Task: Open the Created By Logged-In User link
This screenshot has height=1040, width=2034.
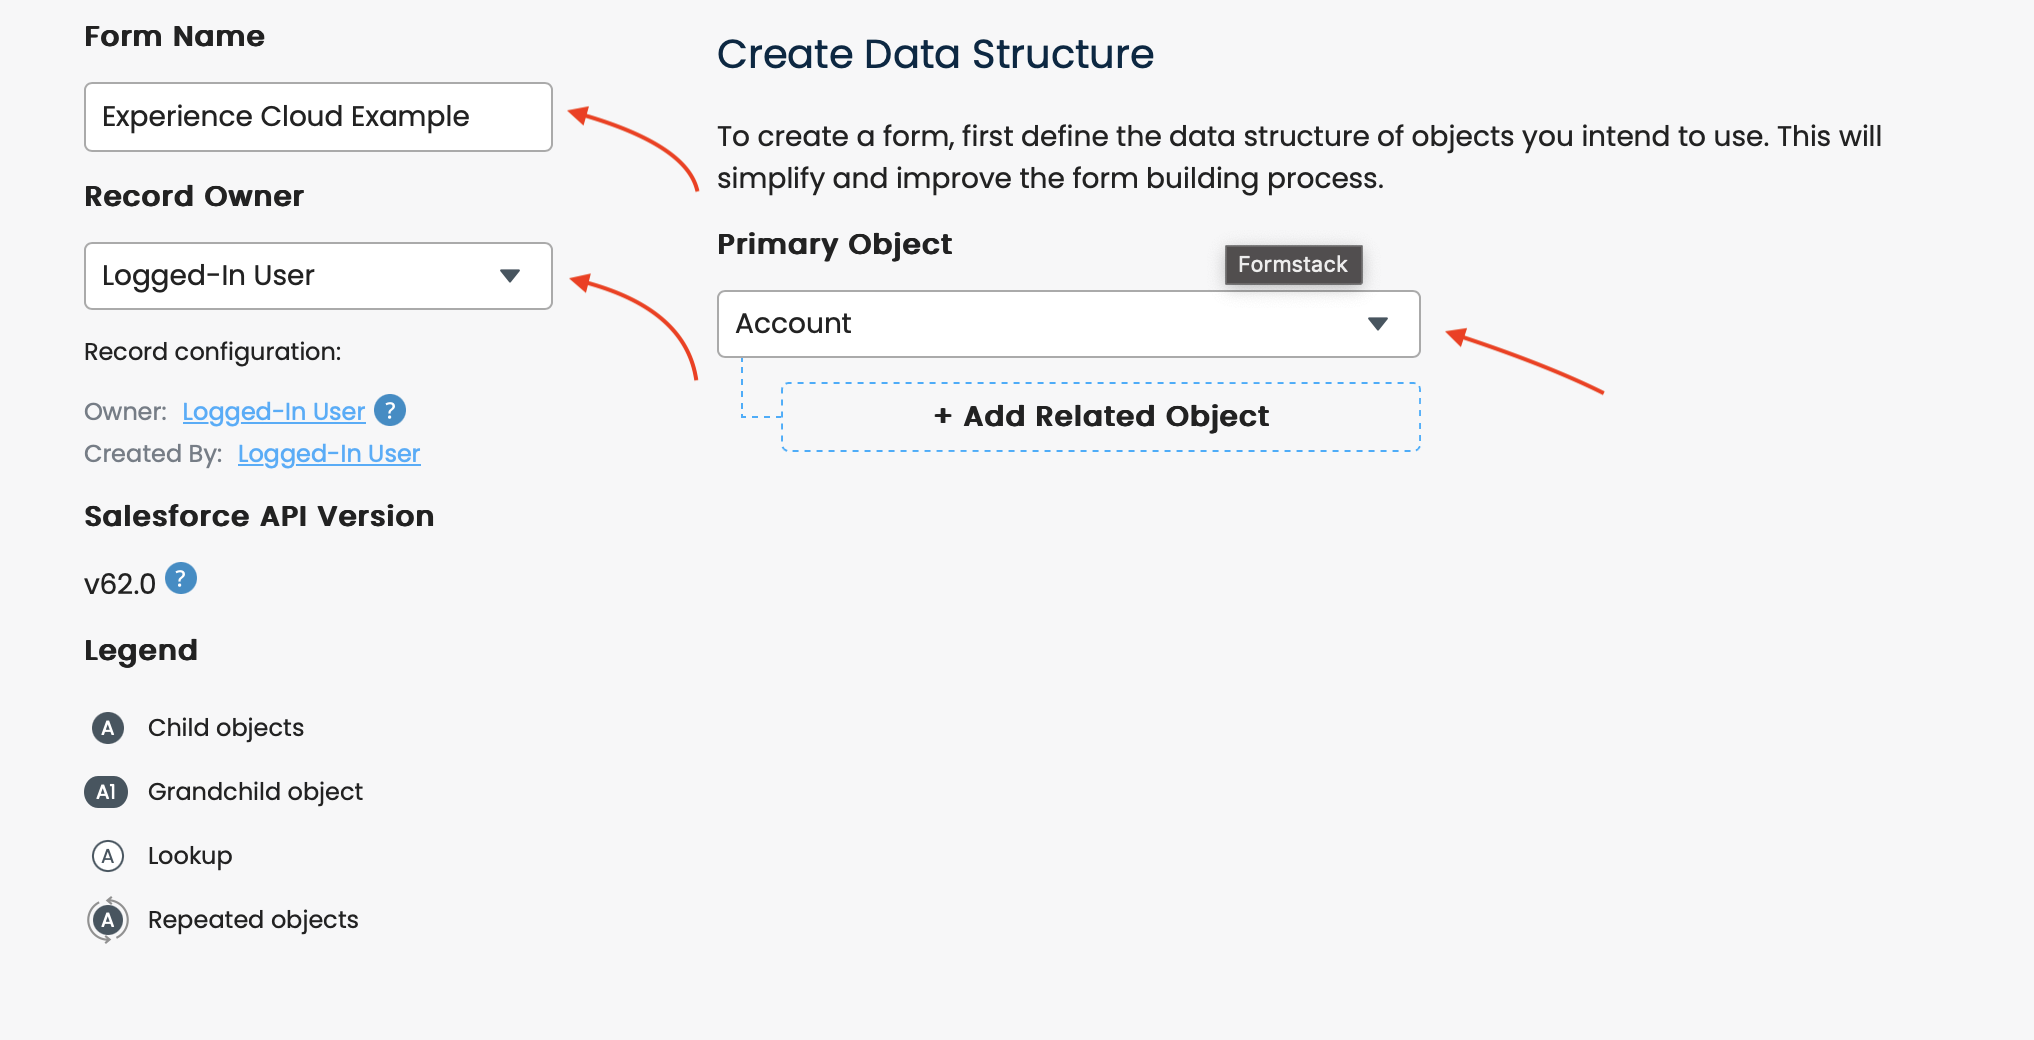Action: tap(328, 454)
